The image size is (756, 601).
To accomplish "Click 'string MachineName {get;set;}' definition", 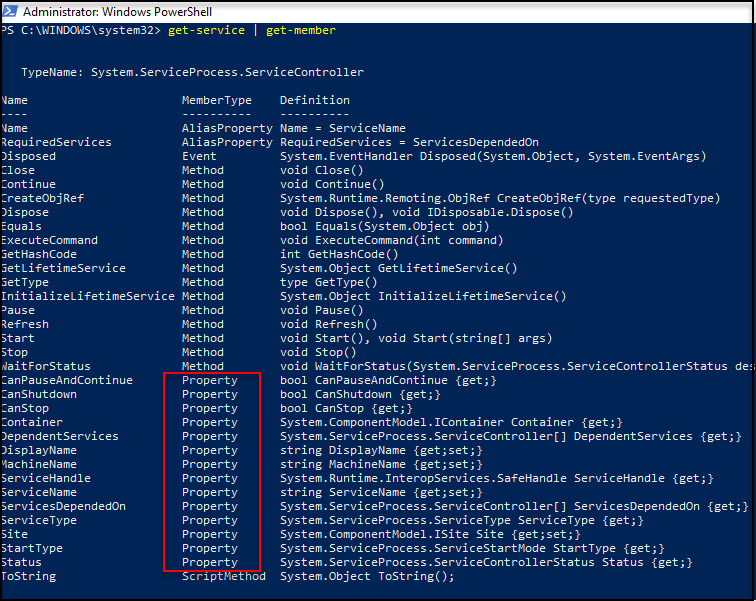I will click(381, 464).
